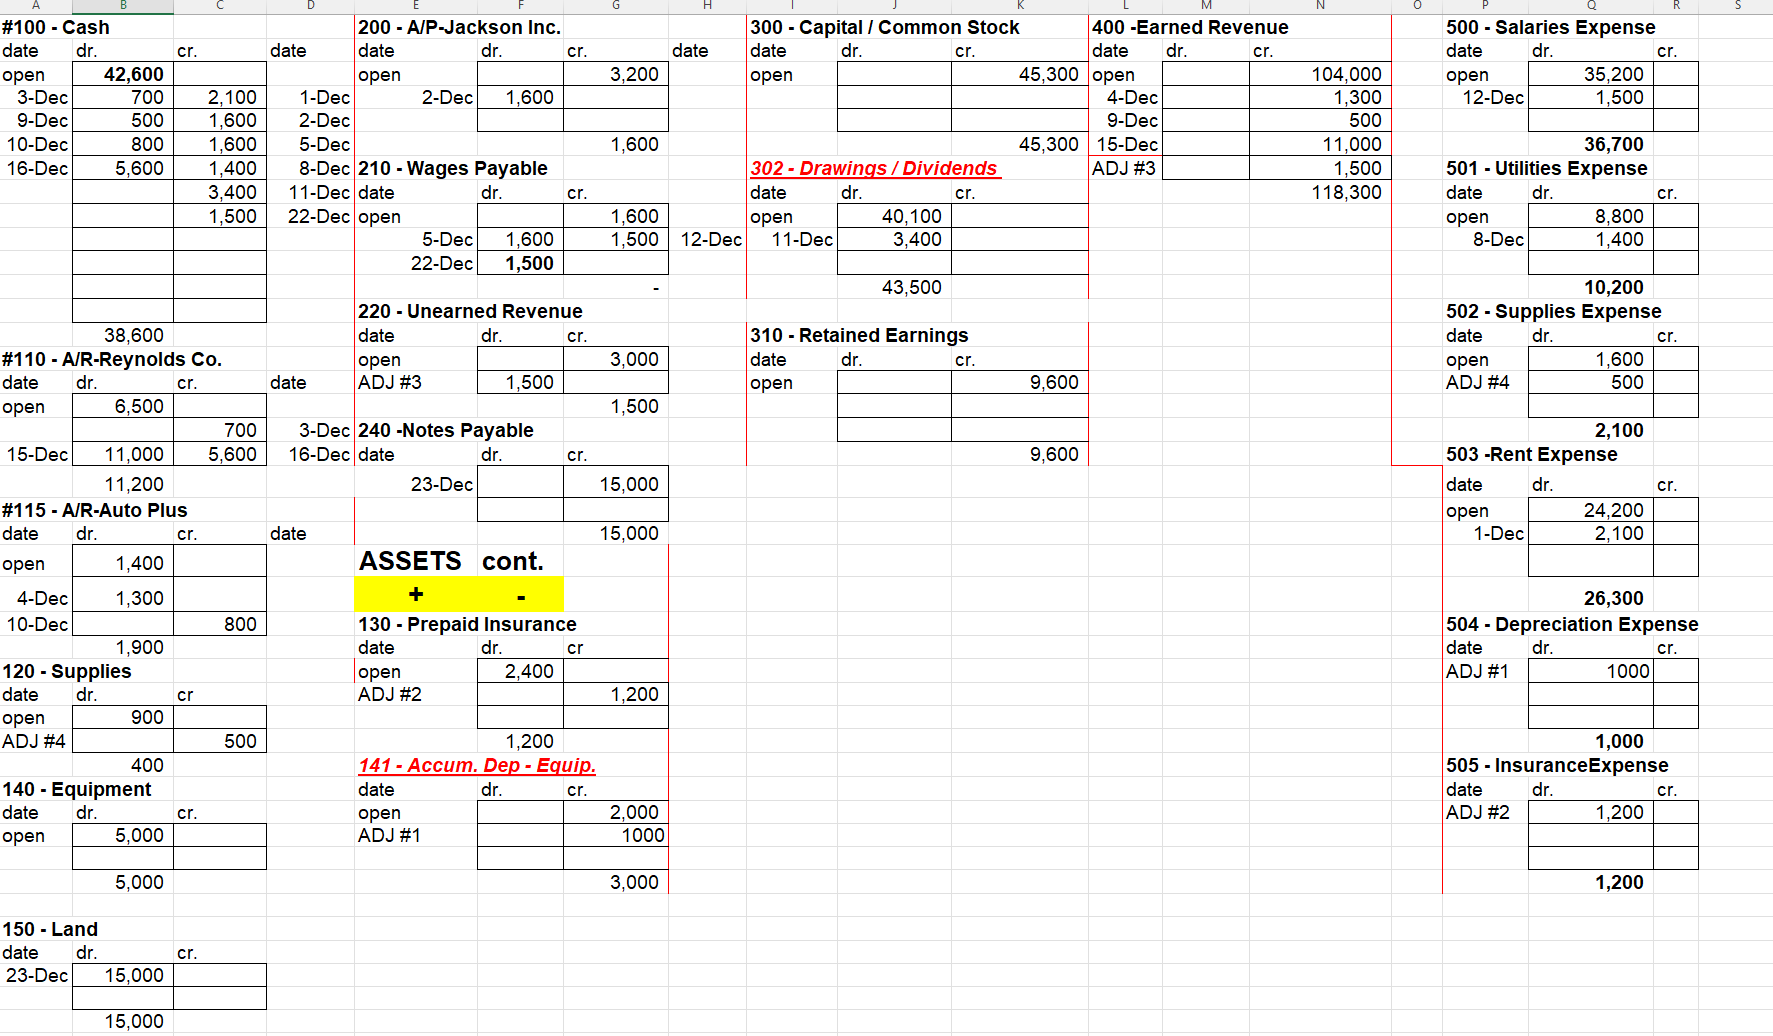1773x1036 pixels.
Task: Select the 26,300 rent expense total
Action: (1591, 598)
